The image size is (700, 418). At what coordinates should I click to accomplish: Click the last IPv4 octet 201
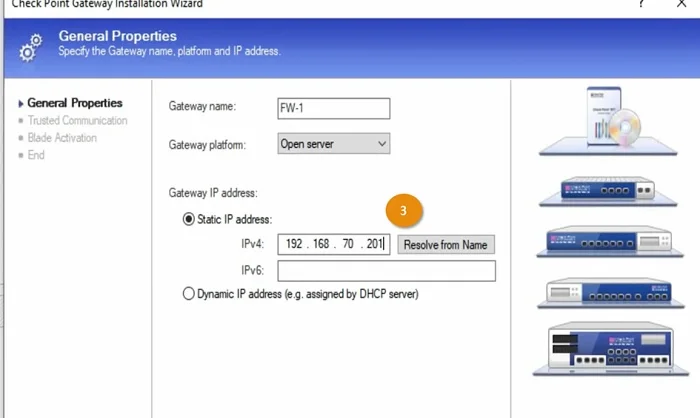(x=375, y=244)
